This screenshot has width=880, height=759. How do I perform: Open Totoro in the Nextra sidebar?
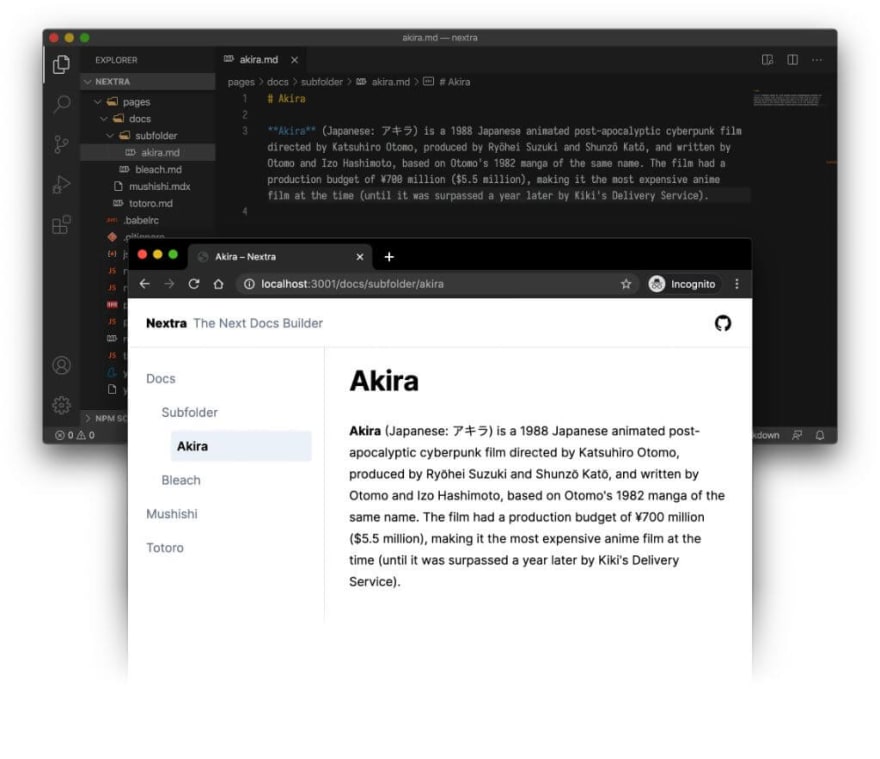click(164, 548)
